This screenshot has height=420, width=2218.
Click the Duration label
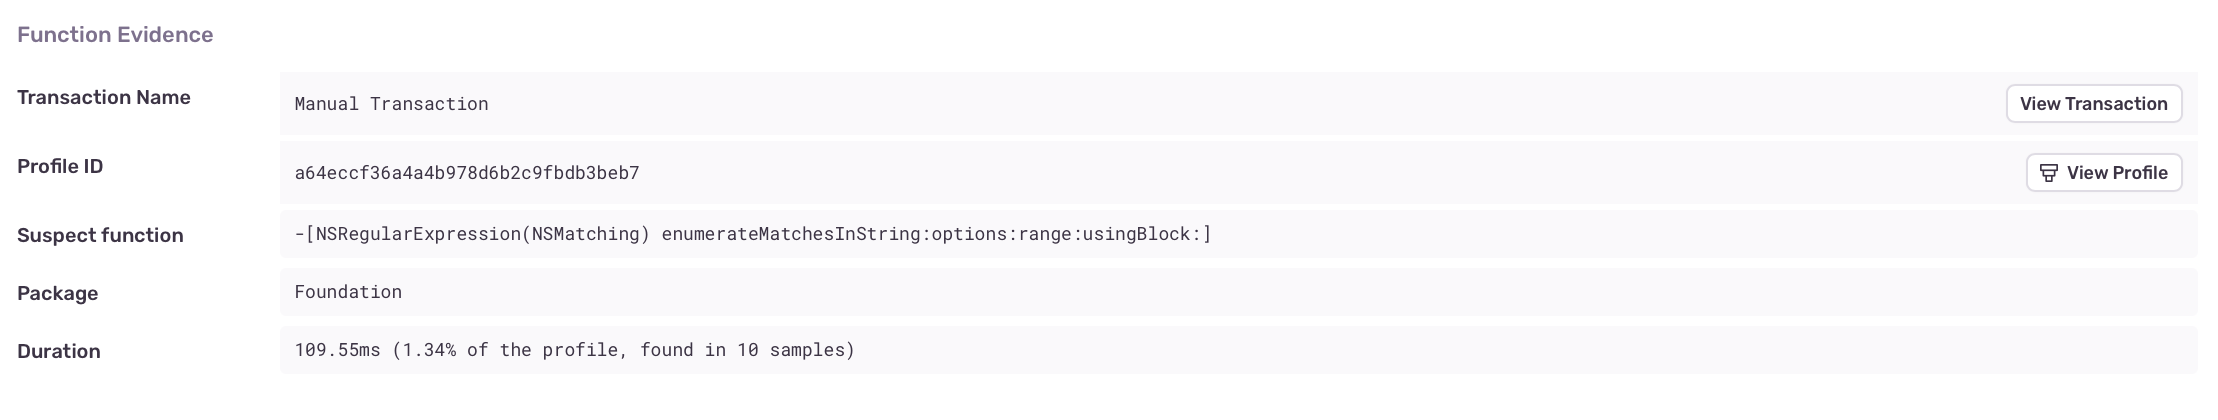coord(59,351)
